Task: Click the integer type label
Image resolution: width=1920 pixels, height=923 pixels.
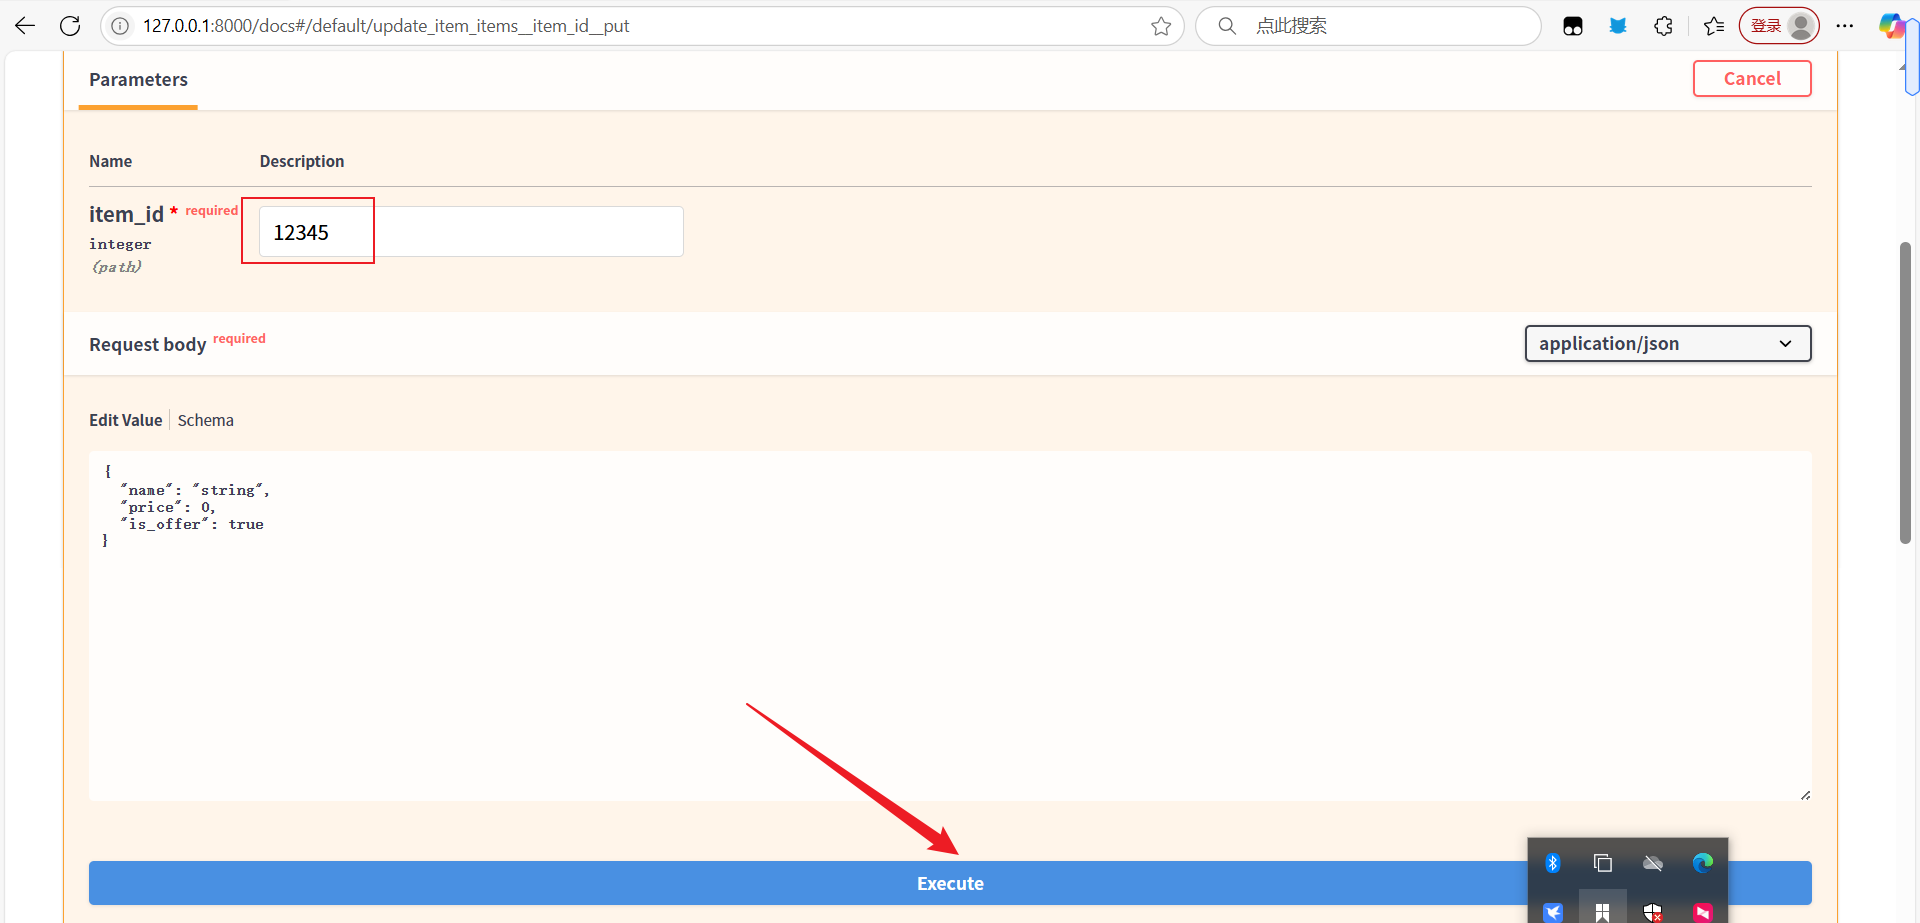Action: pos(120,244)
